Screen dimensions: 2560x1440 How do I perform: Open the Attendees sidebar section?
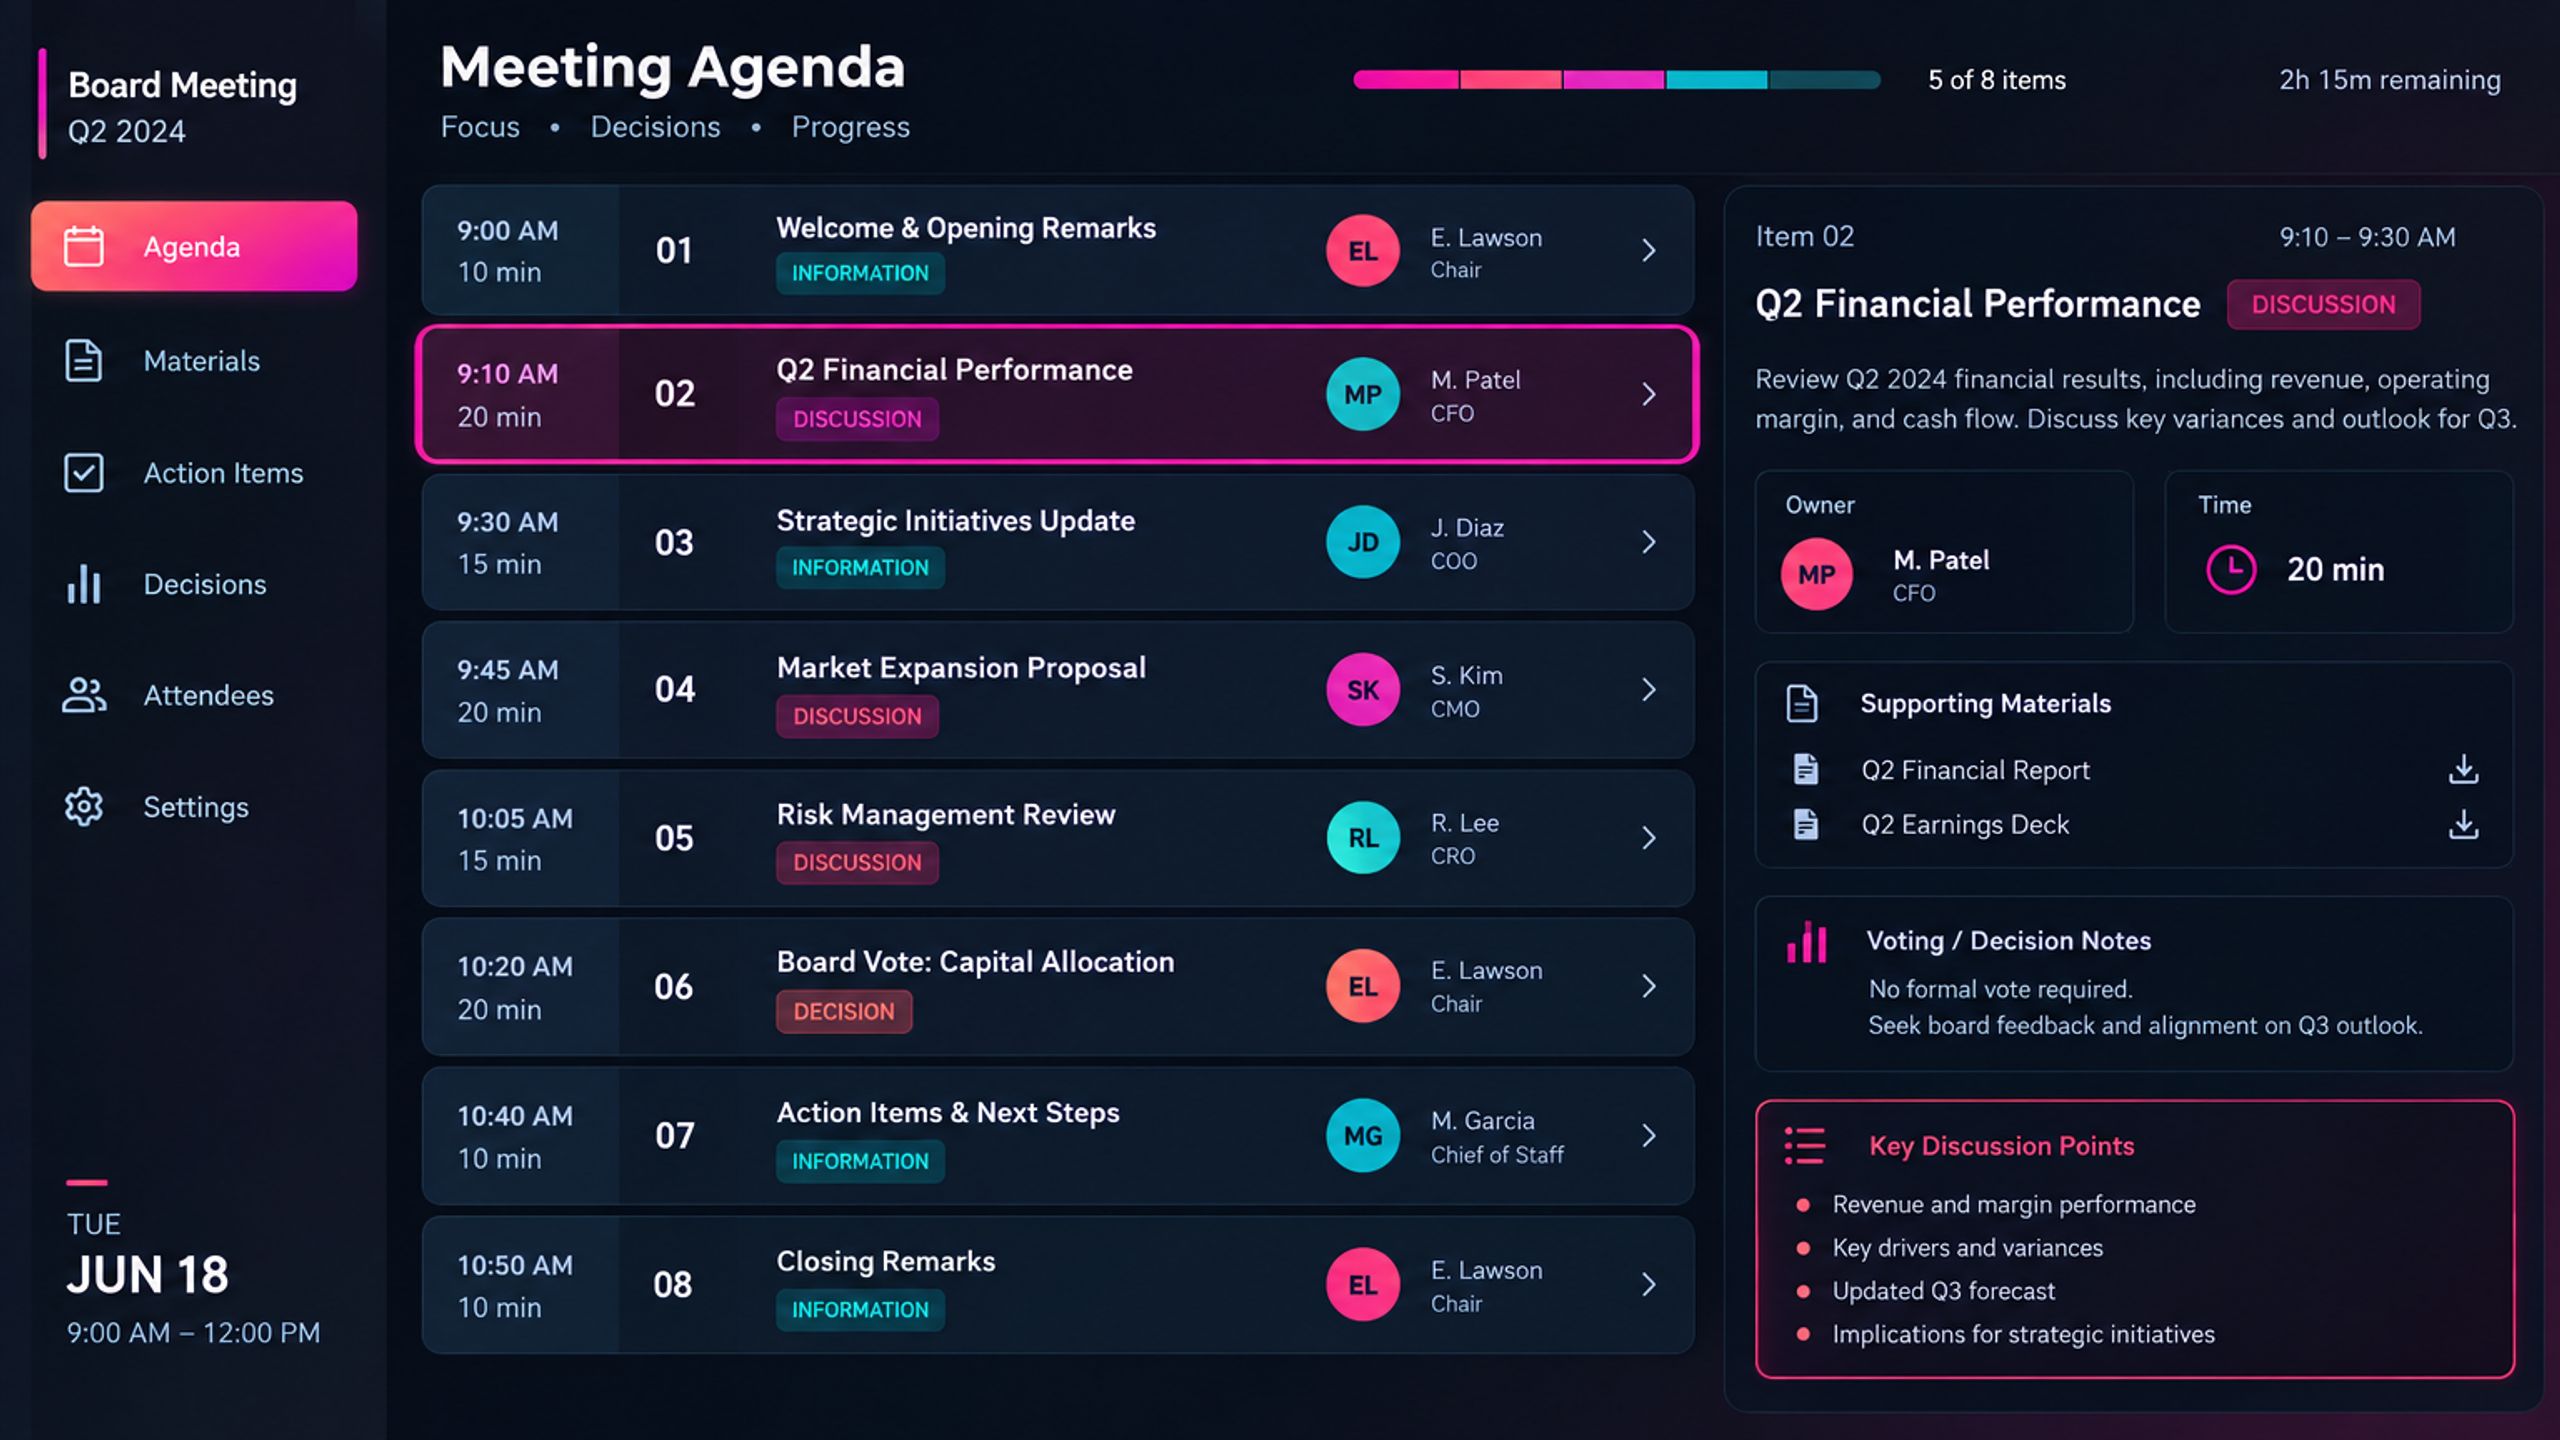[x=195, y=696]
